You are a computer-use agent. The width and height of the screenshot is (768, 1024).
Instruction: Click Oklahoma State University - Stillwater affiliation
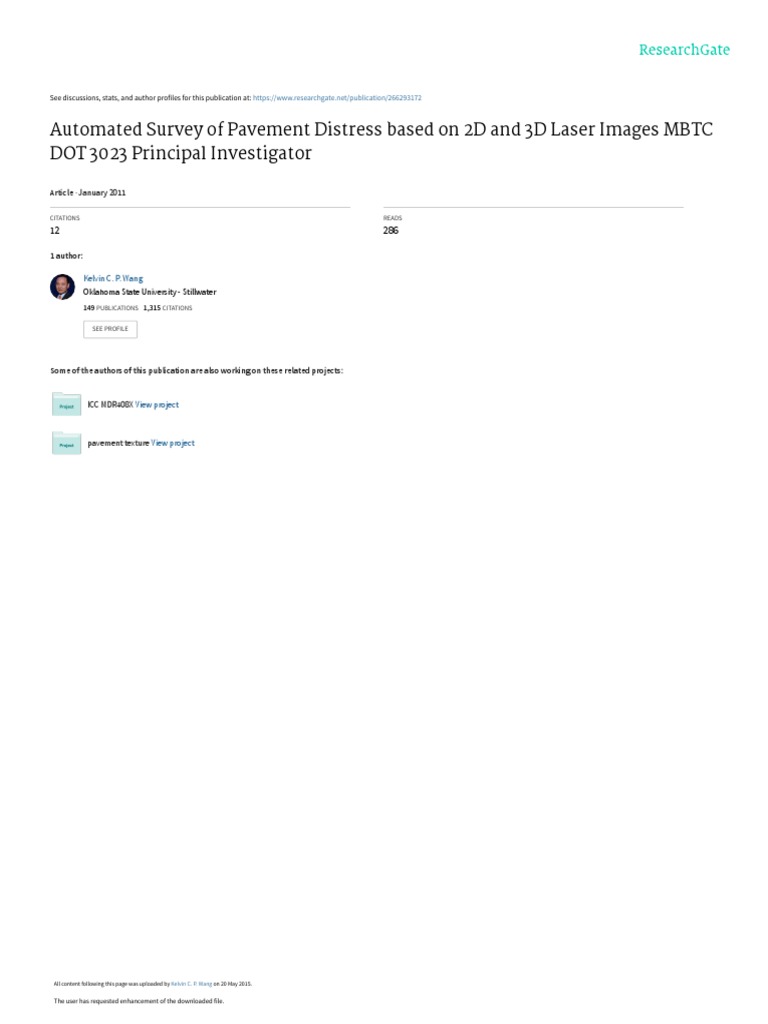[150, 292]
